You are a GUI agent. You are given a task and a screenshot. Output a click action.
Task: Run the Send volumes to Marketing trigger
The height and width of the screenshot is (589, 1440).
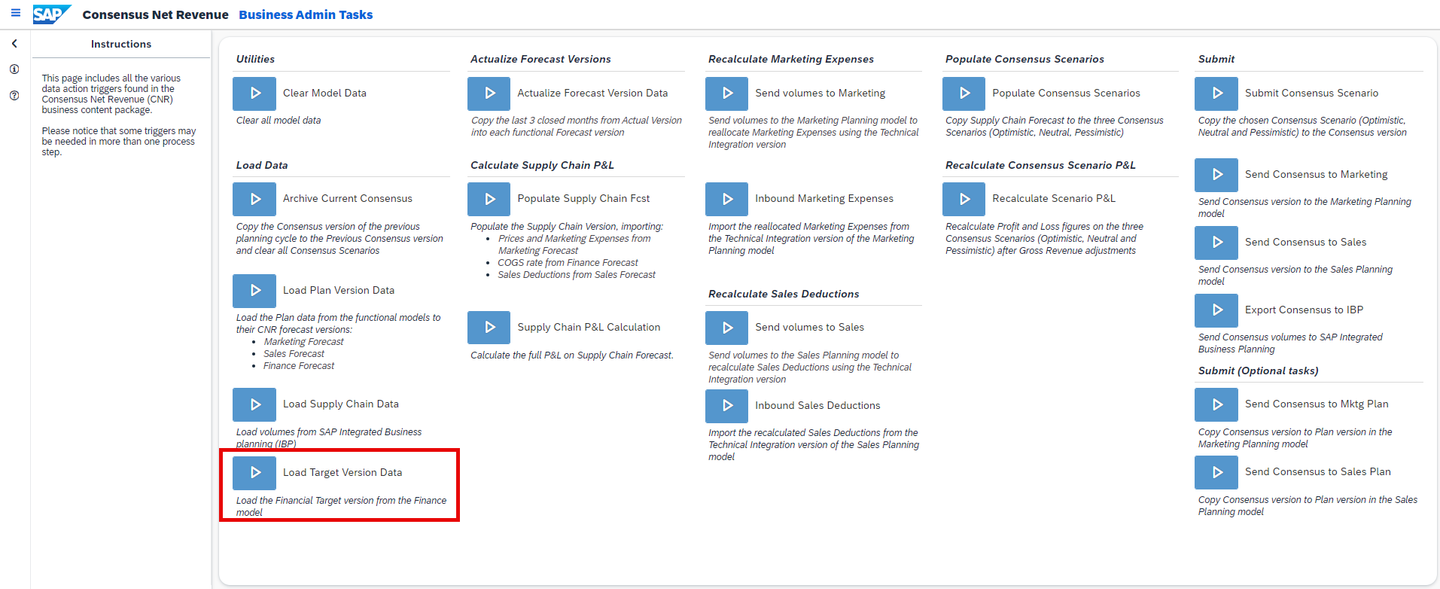tap(726, 93)
